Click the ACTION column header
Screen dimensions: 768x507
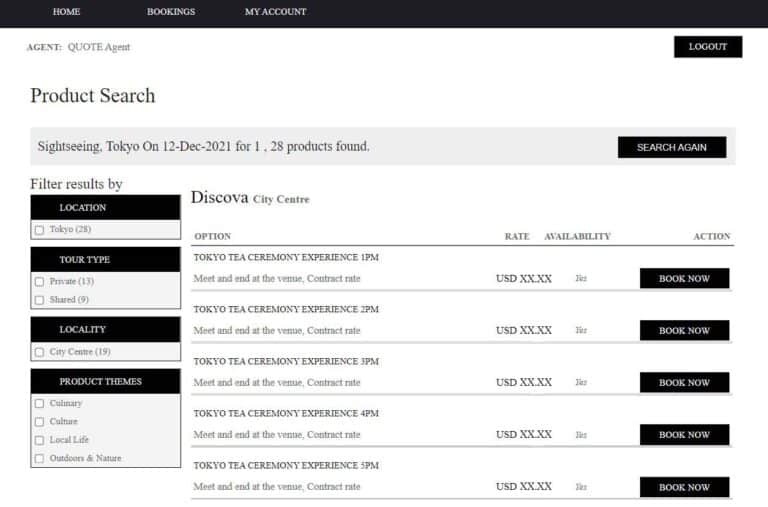coord(712,236)
